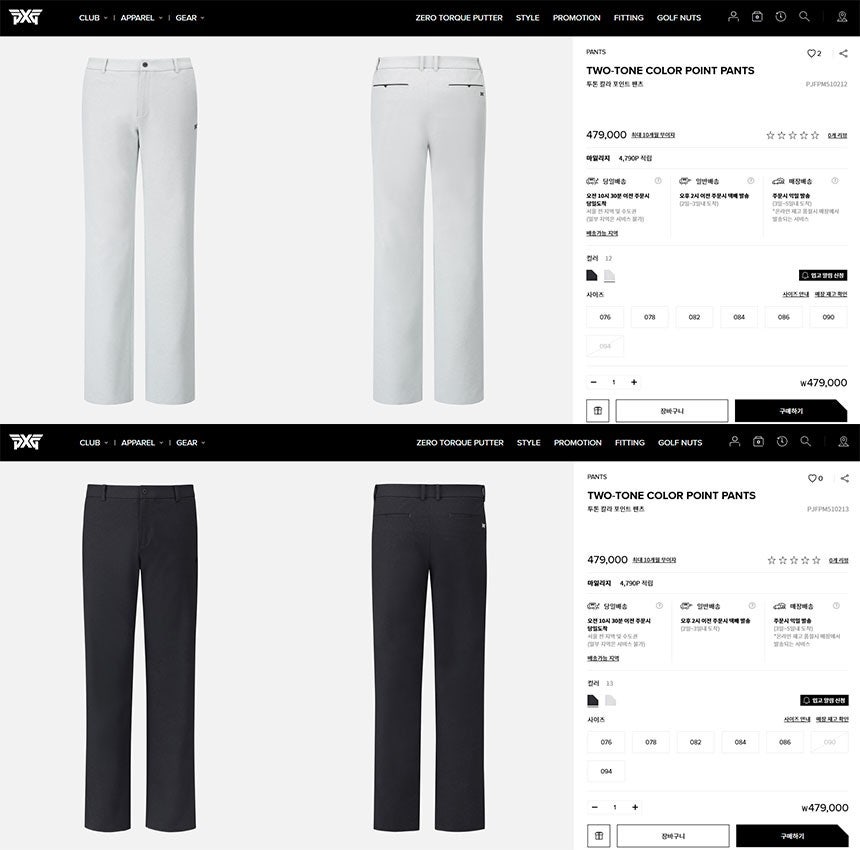Click black buy-now button on white pants listing
Viewport: 860px width, 850px height.
(x=791, y=411)
